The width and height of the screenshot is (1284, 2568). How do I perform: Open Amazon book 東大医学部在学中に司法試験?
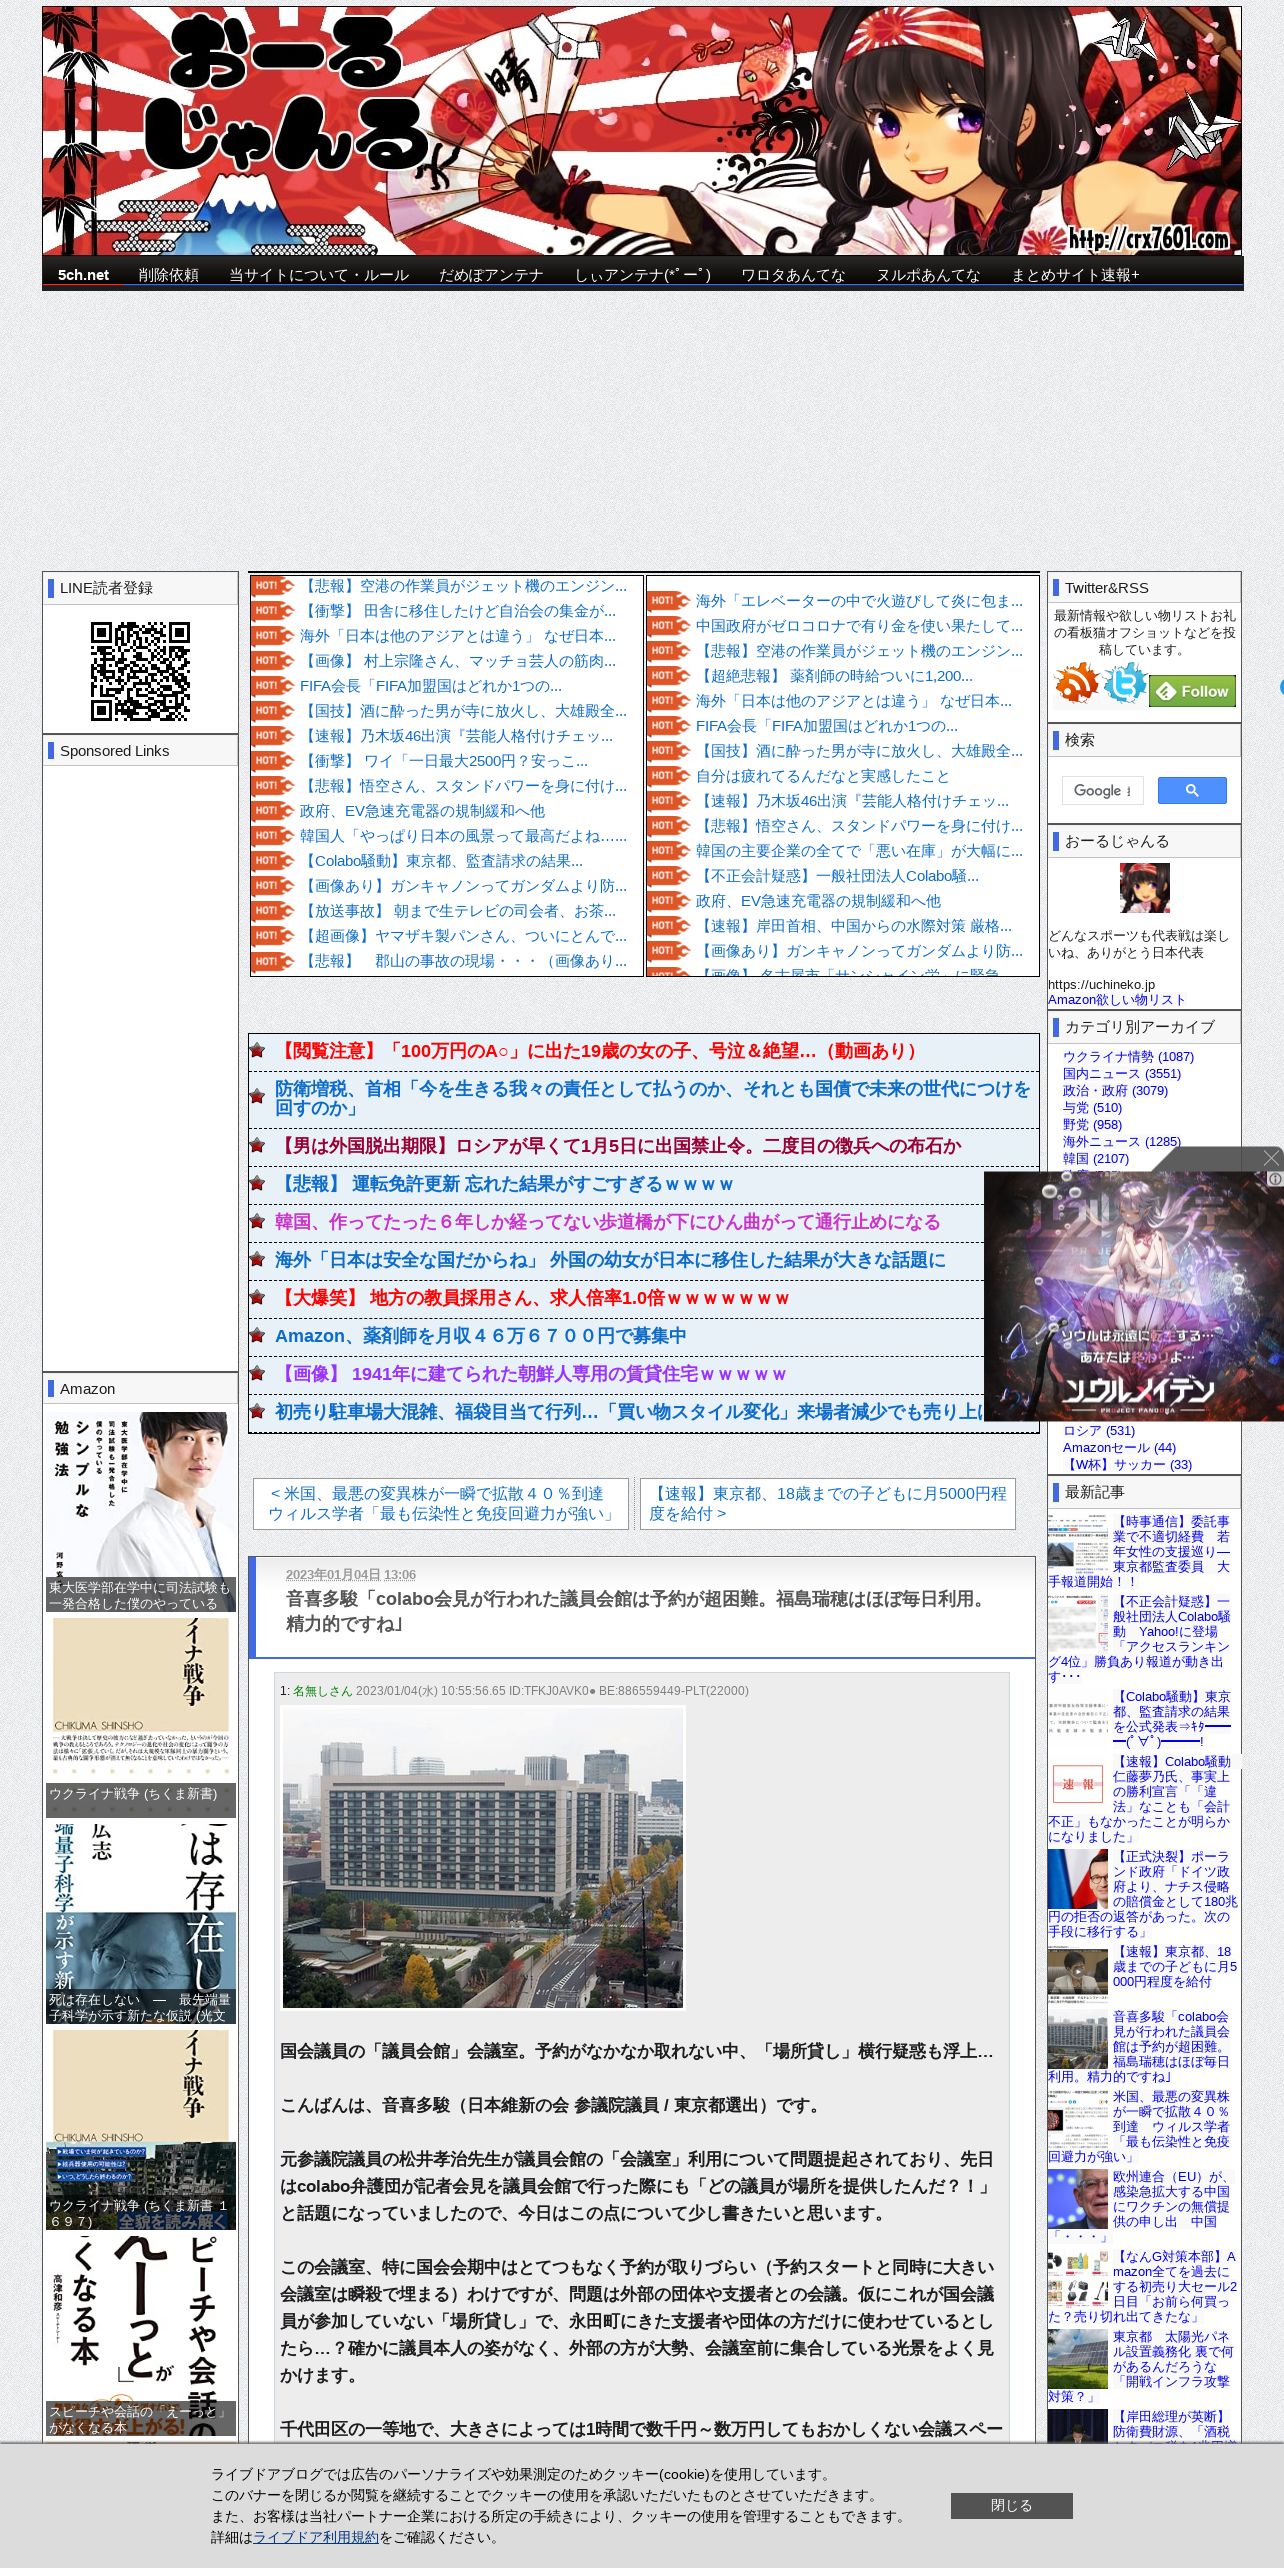(140, 1510)
